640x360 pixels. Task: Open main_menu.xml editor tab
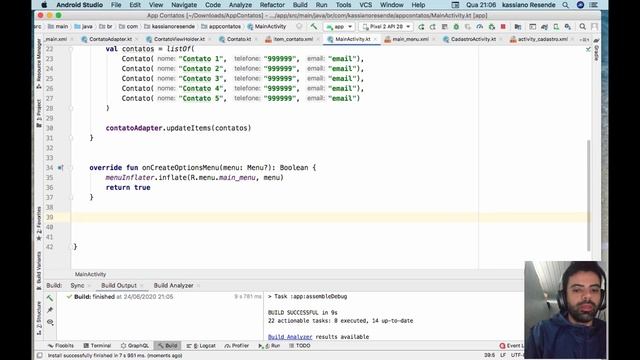point(410,39)
